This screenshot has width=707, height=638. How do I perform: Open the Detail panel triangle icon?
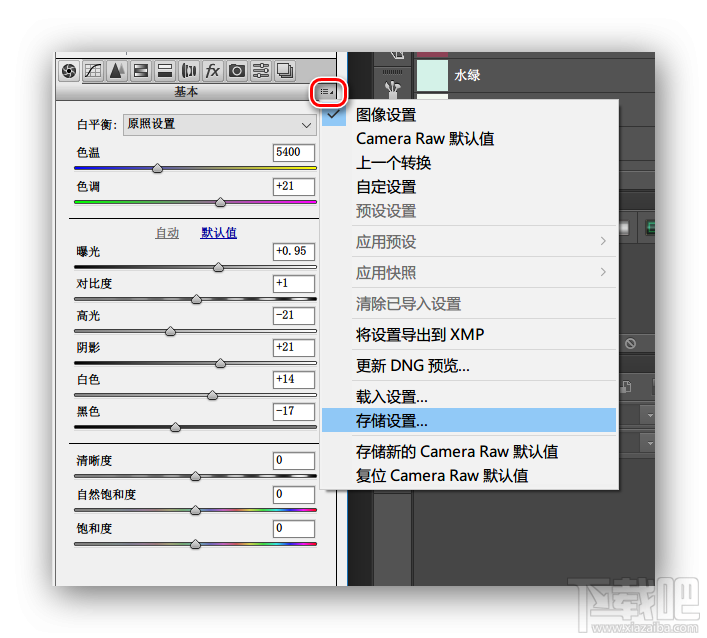point(117,71)
